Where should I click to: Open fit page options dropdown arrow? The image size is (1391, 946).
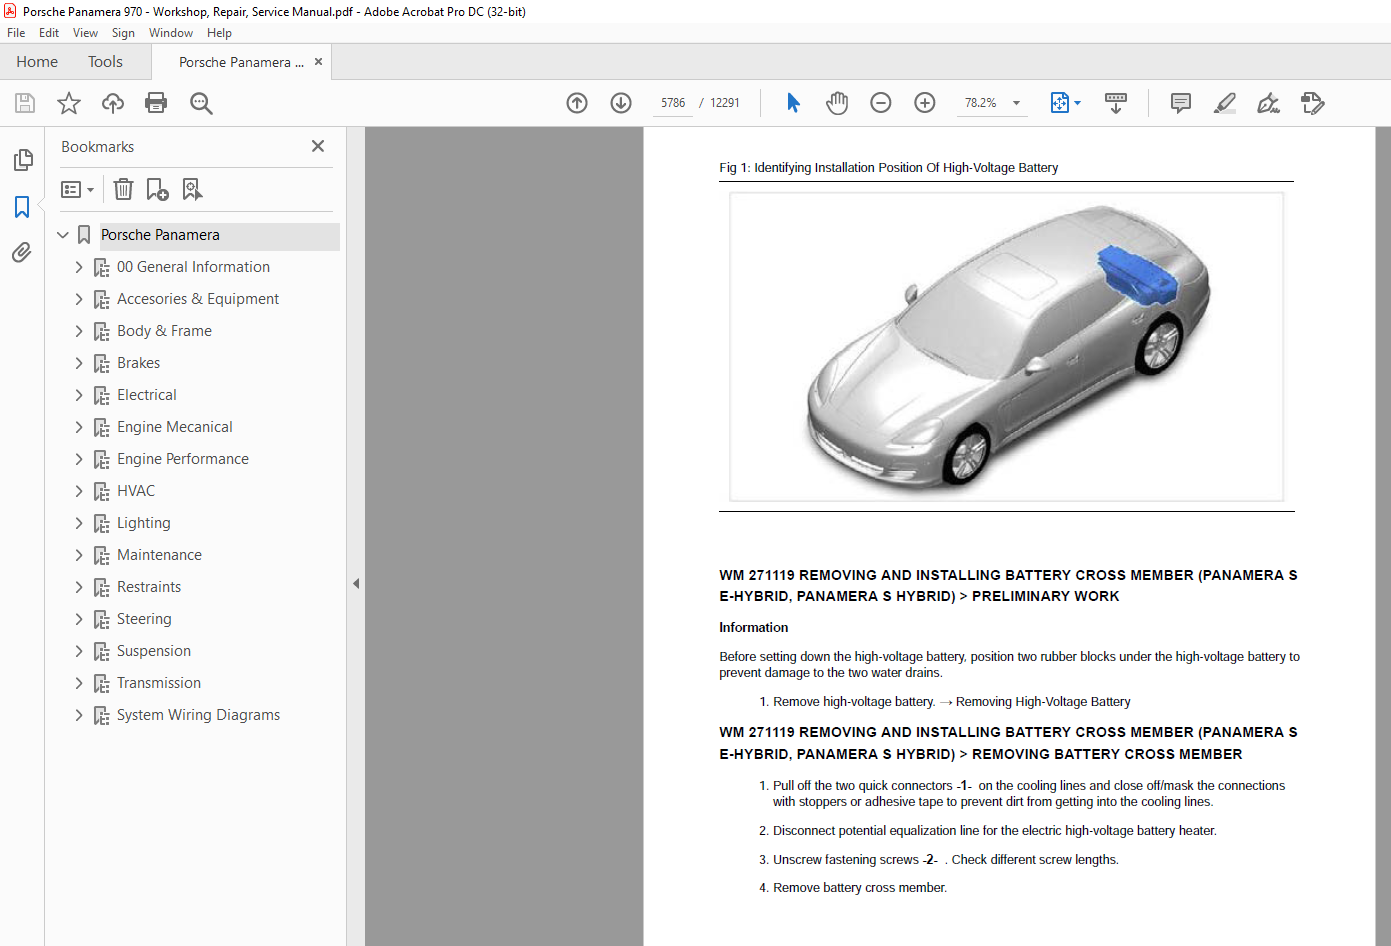coord(1078,103)
